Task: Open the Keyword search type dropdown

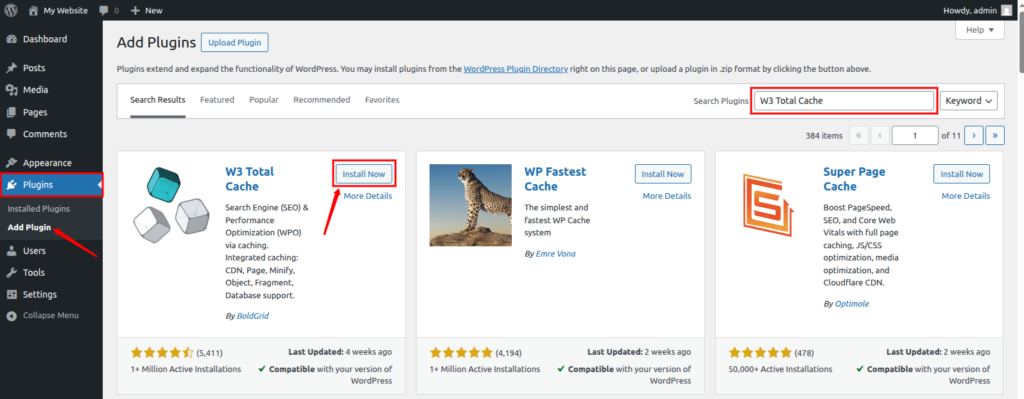Action: 968,101
